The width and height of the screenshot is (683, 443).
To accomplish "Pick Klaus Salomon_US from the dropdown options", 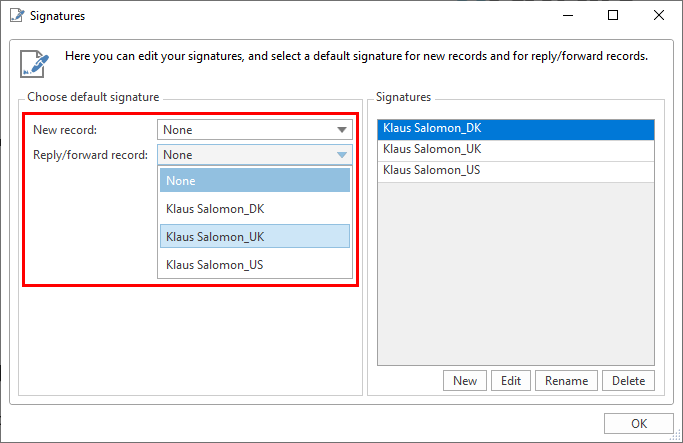I will coord(255,264).
